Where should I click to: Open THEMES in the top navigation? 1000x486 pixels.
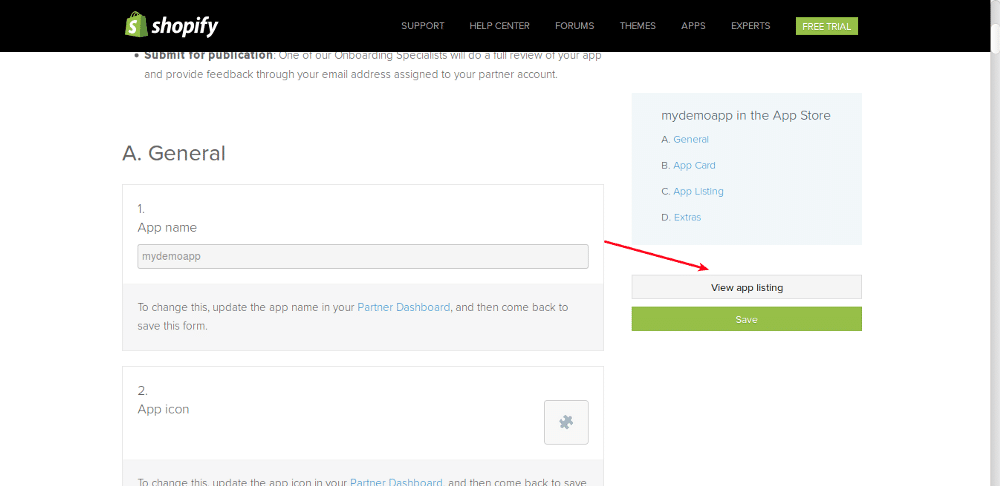(638, 26)
